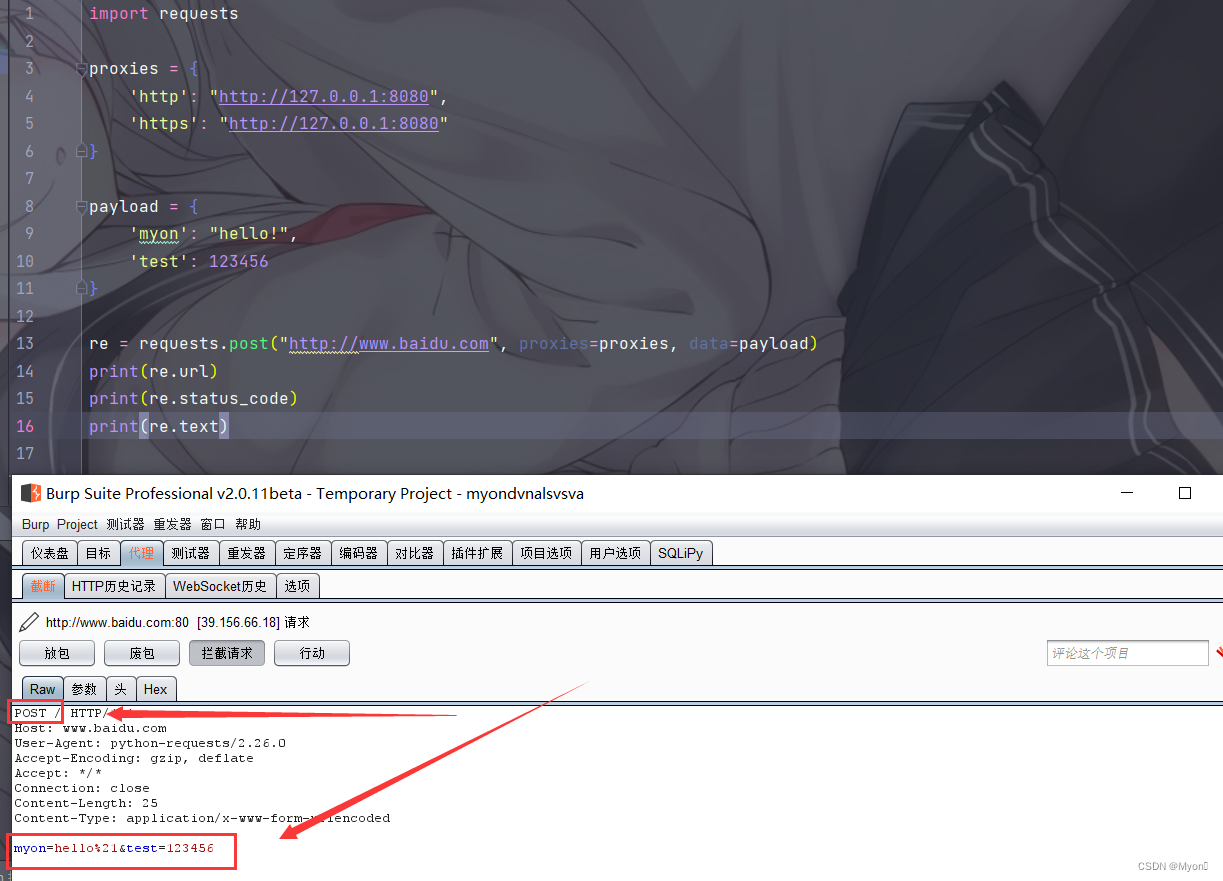1223x881 pixels.
Task: Click the 废包 button
Action: click(x=142, y=653)
